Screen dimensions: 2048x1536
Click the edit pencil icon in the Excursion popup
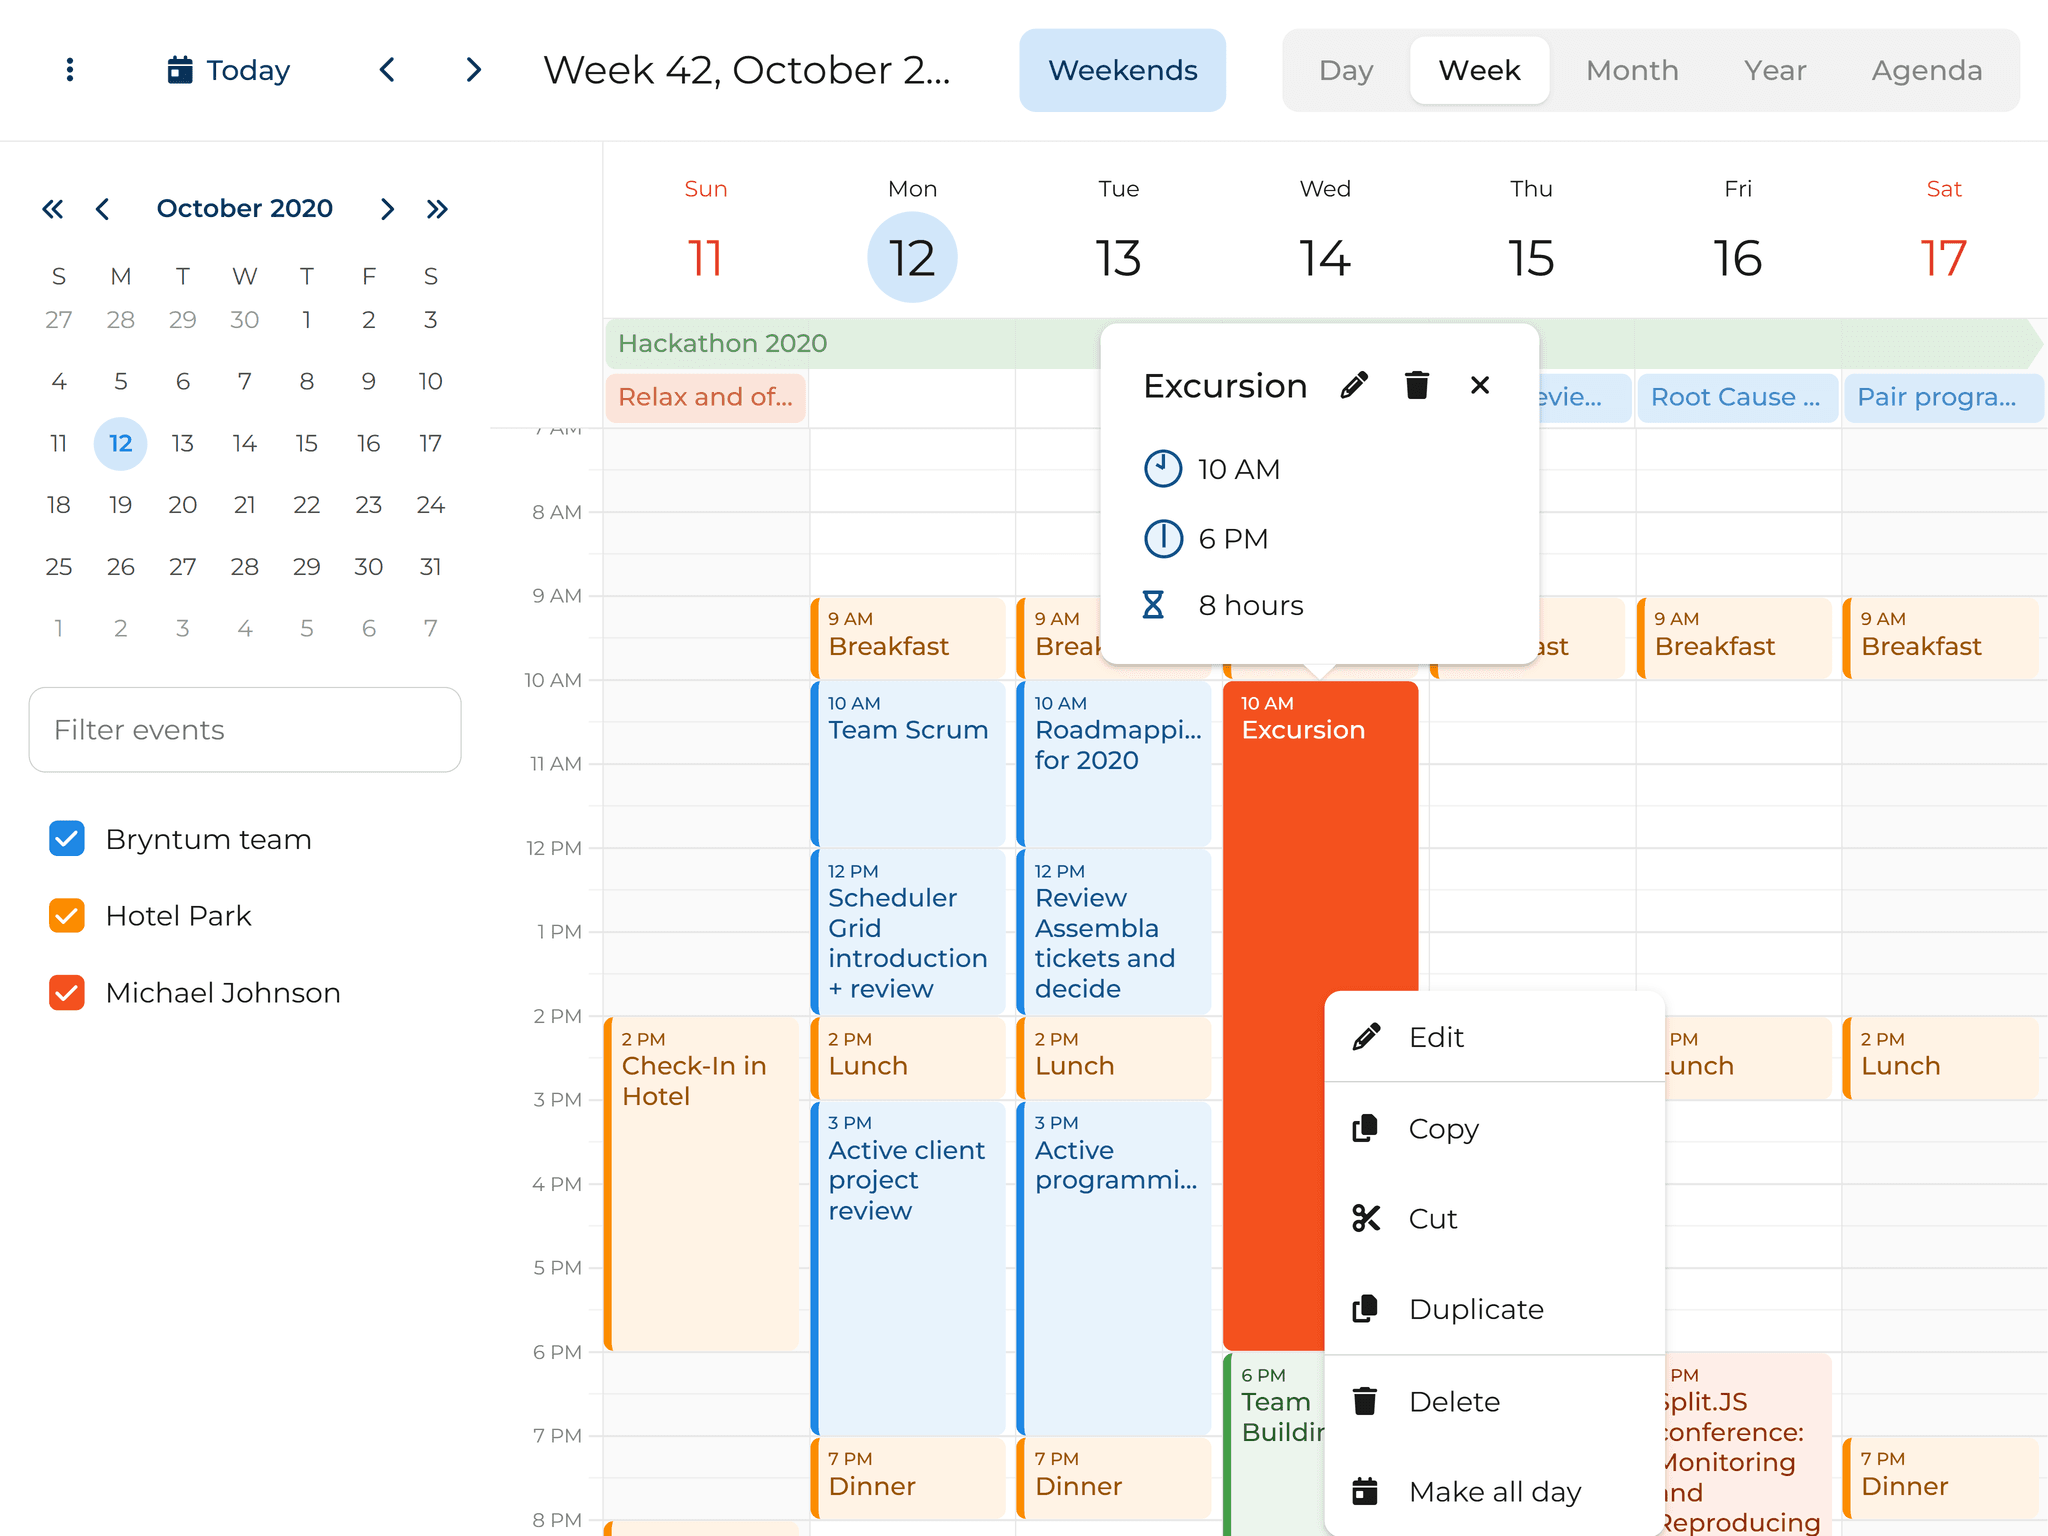click(1355, 384)
